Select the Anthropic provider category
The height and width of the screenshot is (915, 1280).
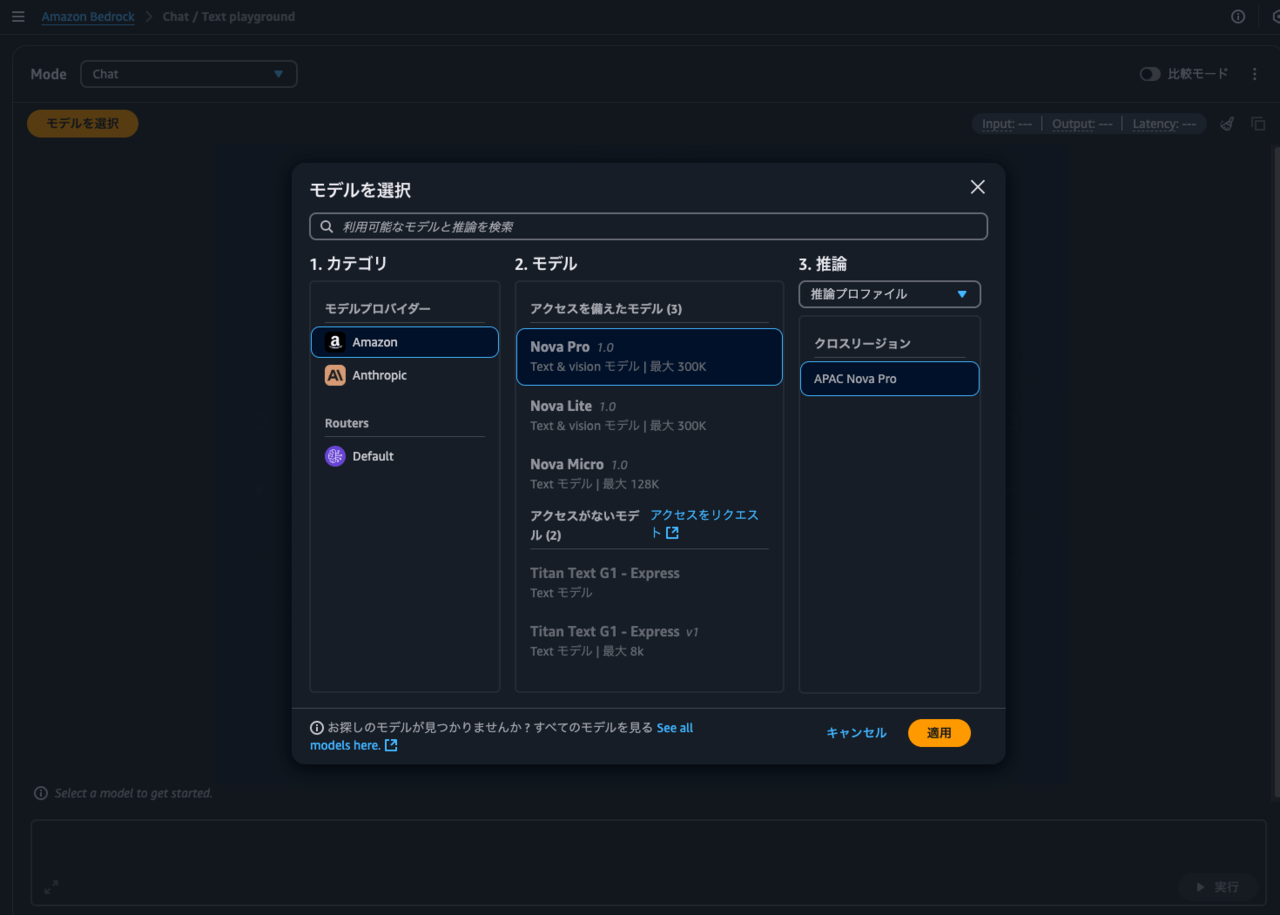[x=405, y=375]
